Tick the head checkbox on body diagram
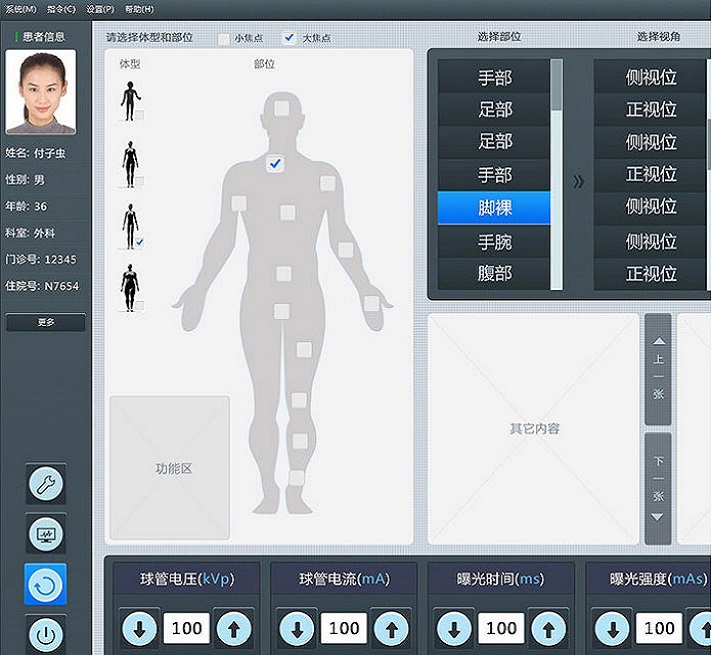 click(281, 108)
